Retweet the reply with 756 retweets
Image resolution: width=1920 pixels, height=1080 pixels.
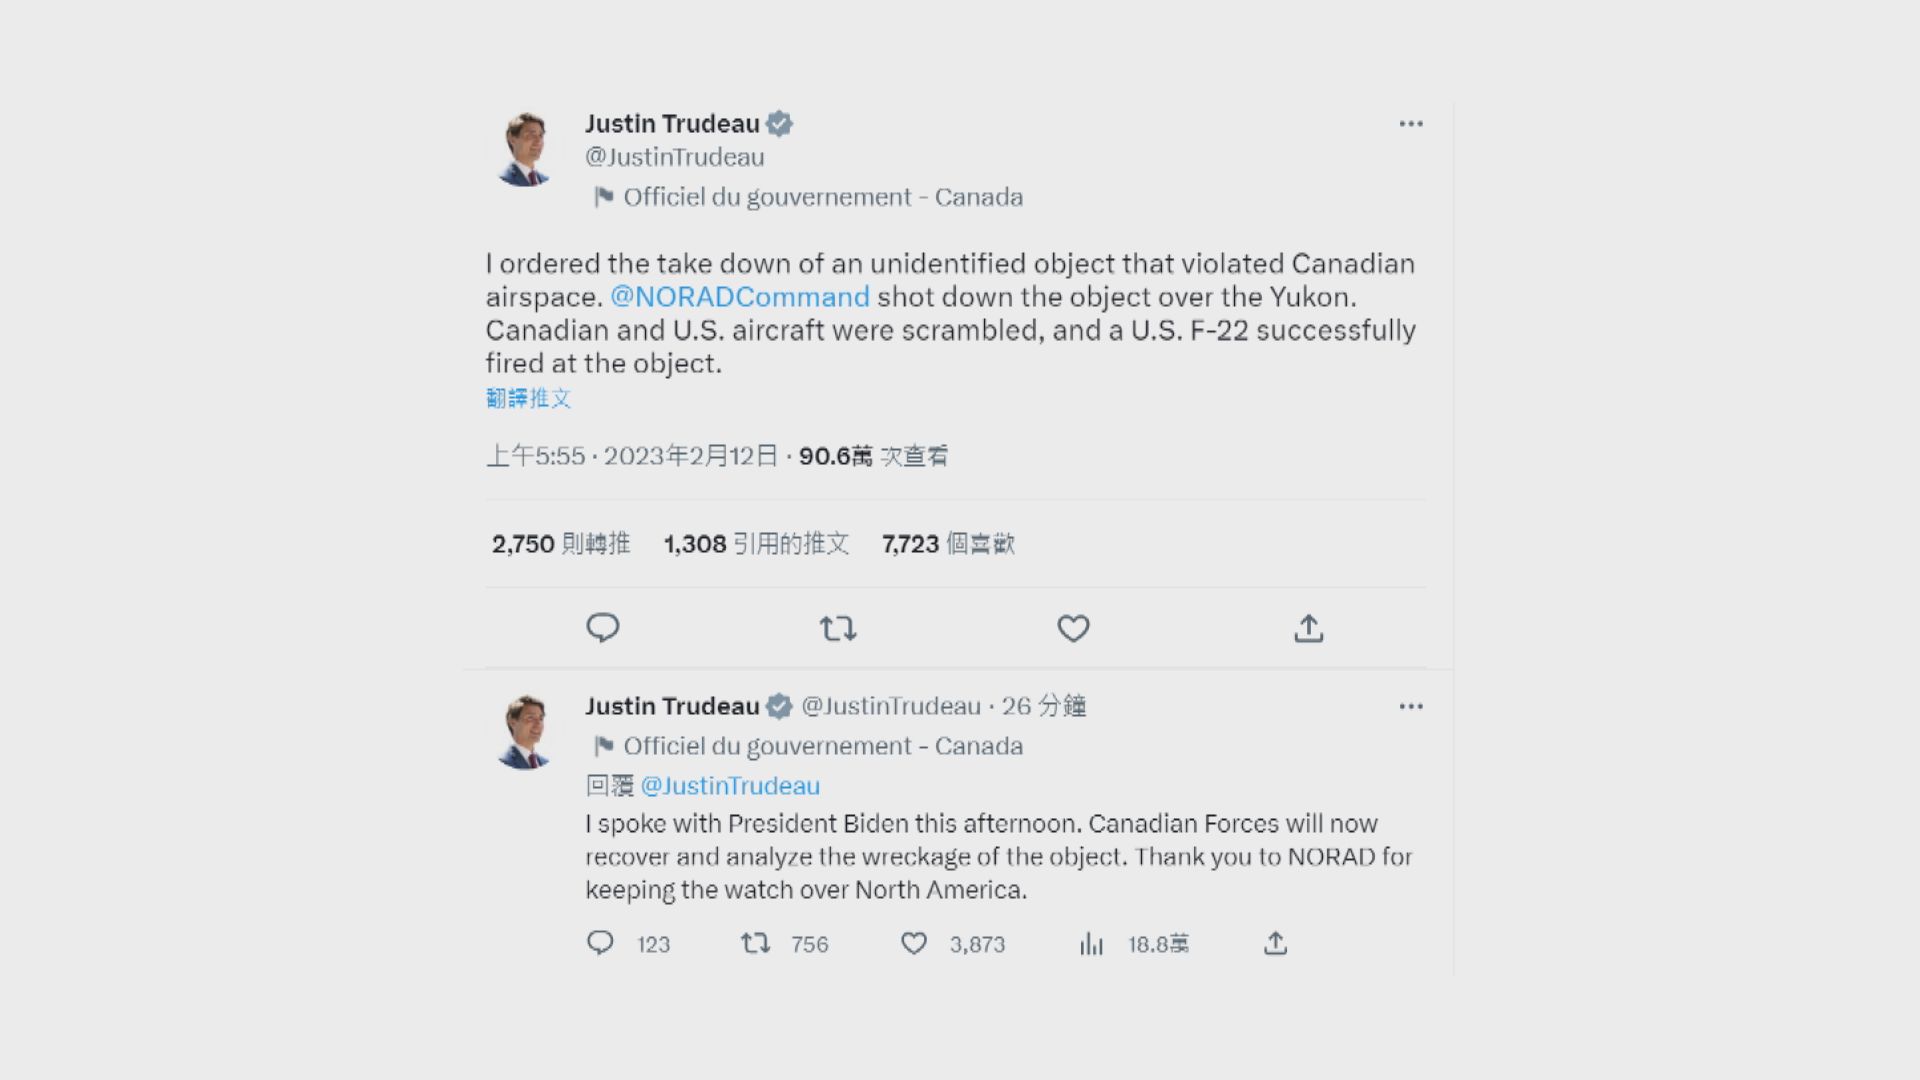(755, 943)
